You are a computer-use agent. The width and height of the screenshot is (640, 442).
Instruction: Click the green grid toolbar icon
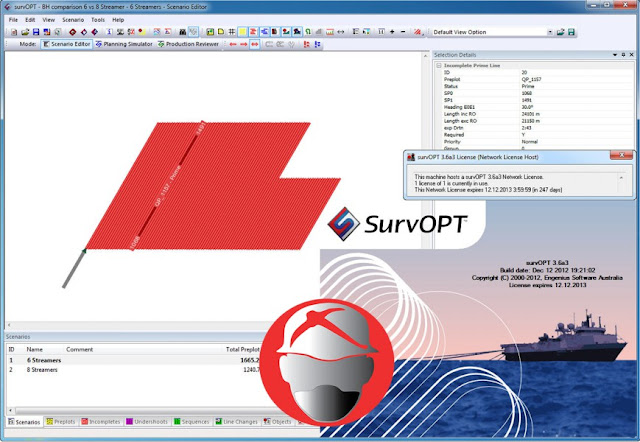coord(210,32)
